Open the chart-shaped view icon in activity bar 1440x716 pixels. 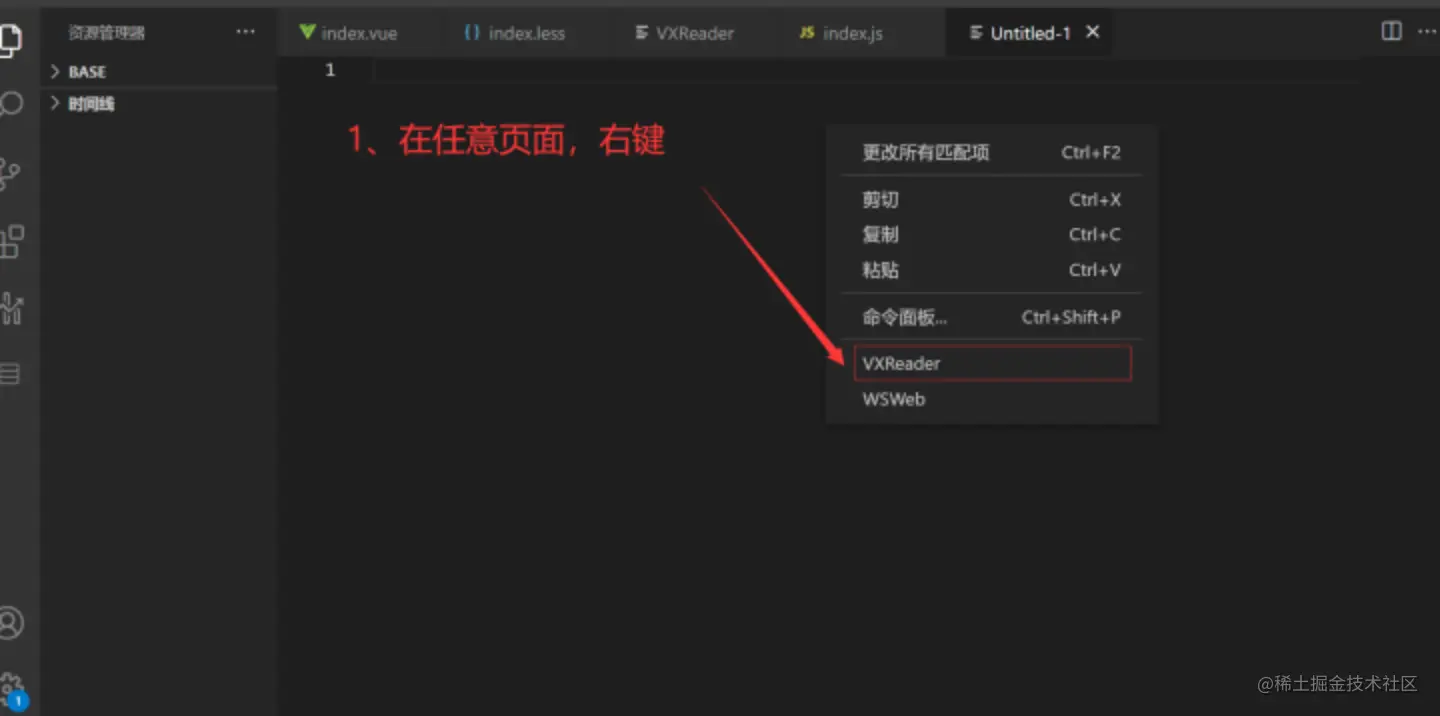click(x=11, y=308)
